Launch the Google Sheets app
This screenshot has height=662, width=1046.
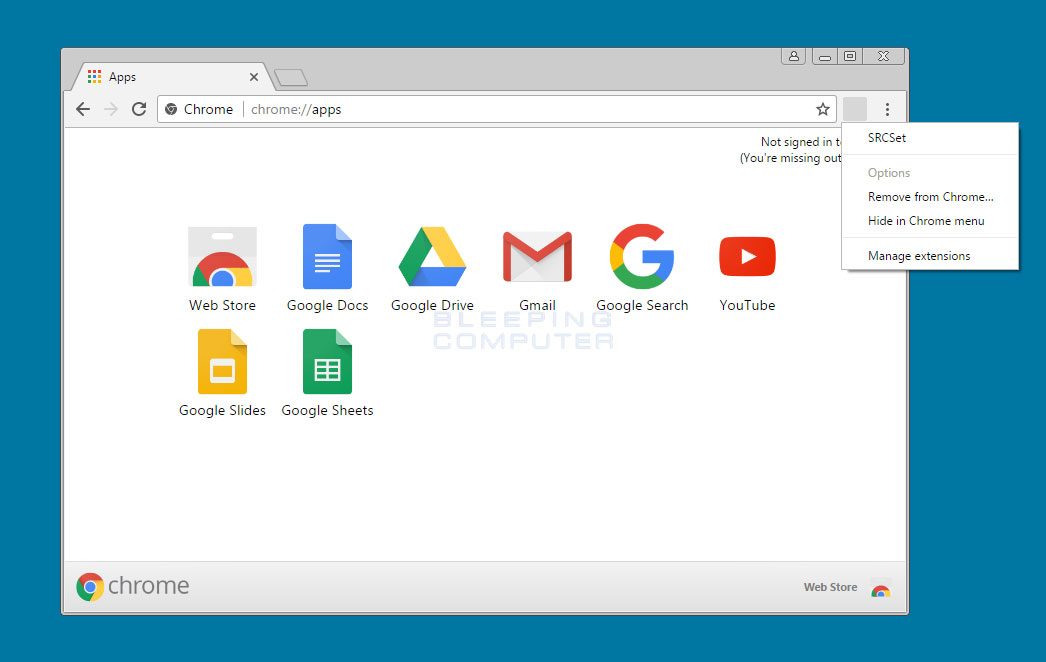[327, 362]
